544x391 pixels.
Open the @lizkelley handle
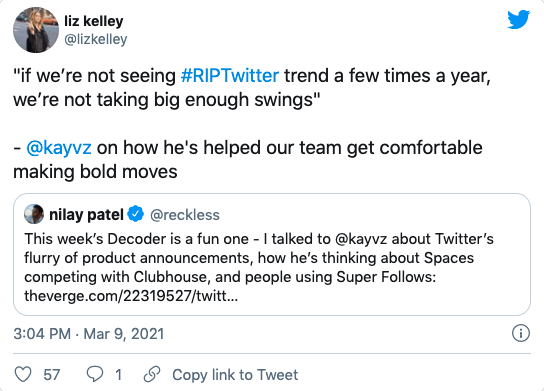[x=96, y=39]
